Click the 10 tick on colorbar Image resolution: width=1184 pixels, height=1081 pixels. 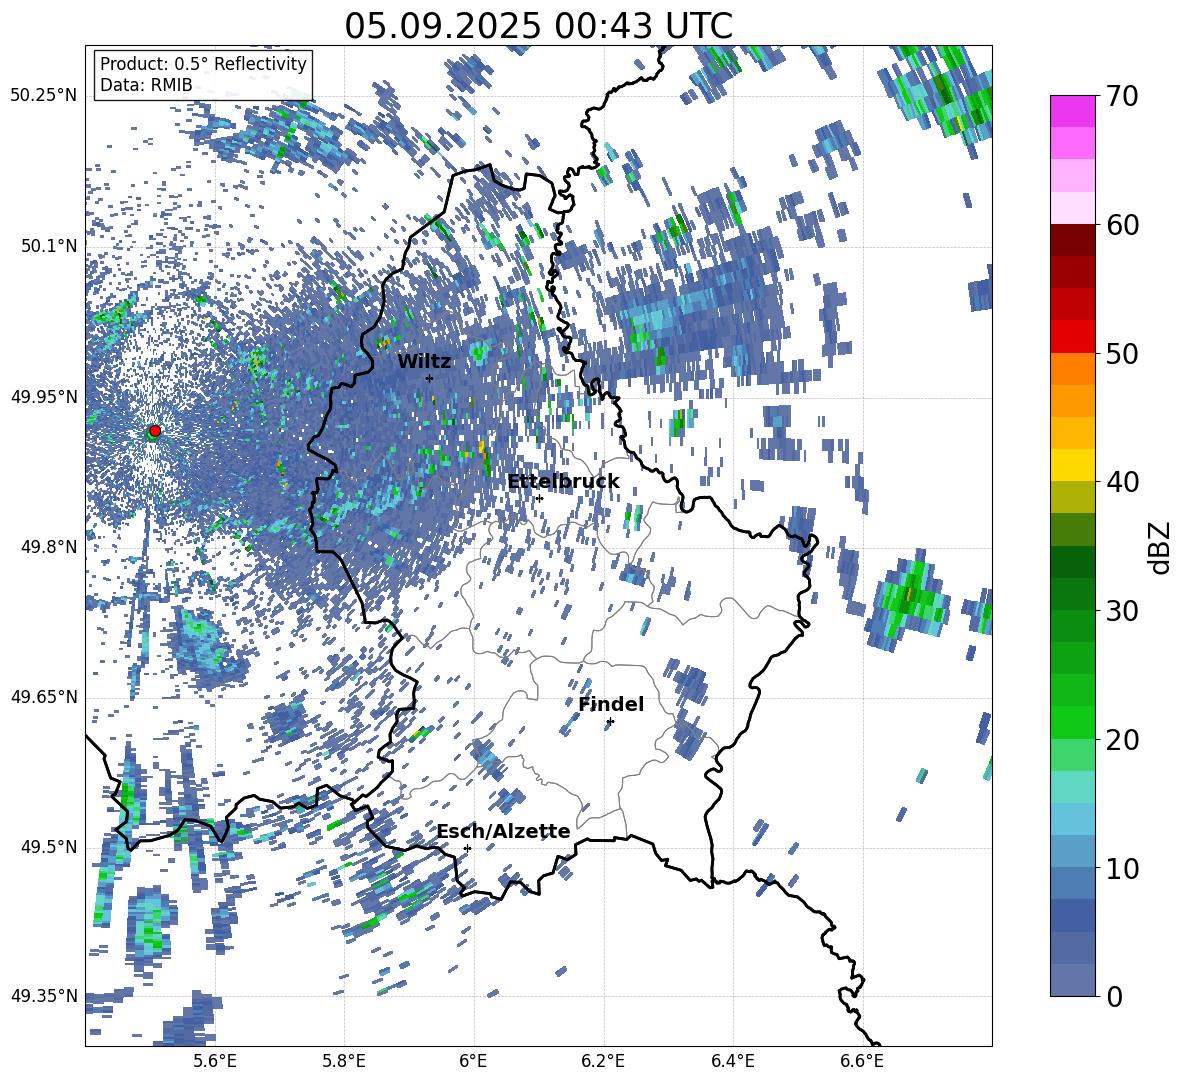click(1122, 868)
